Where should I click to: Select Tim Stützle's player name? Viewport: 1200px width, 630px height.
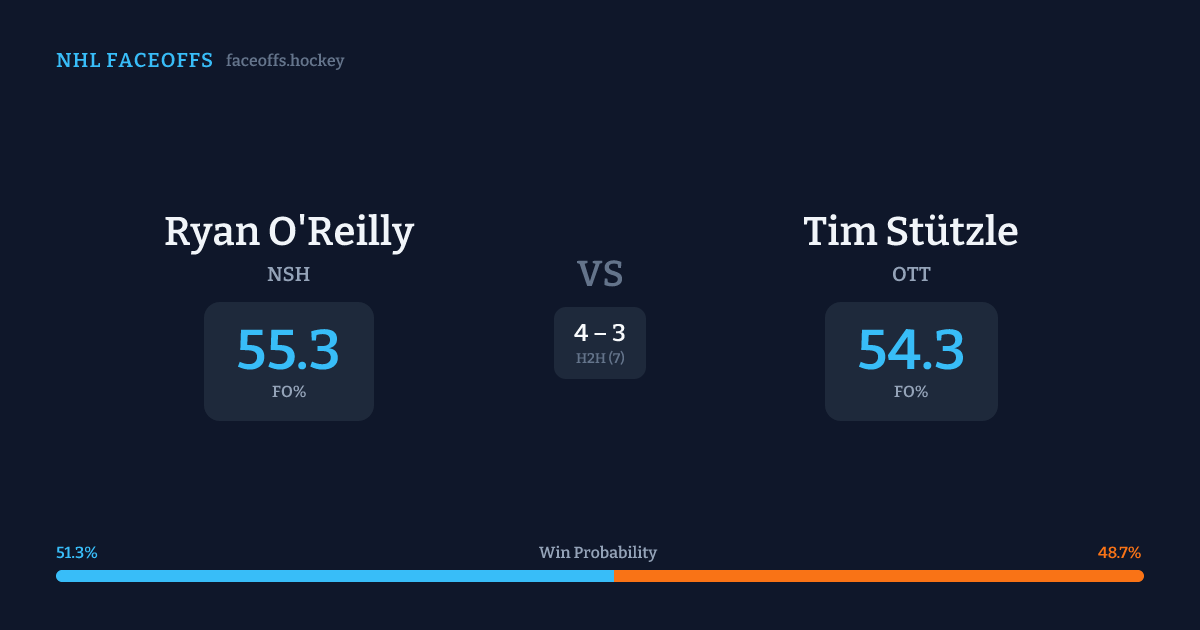[x=911, y=232]
